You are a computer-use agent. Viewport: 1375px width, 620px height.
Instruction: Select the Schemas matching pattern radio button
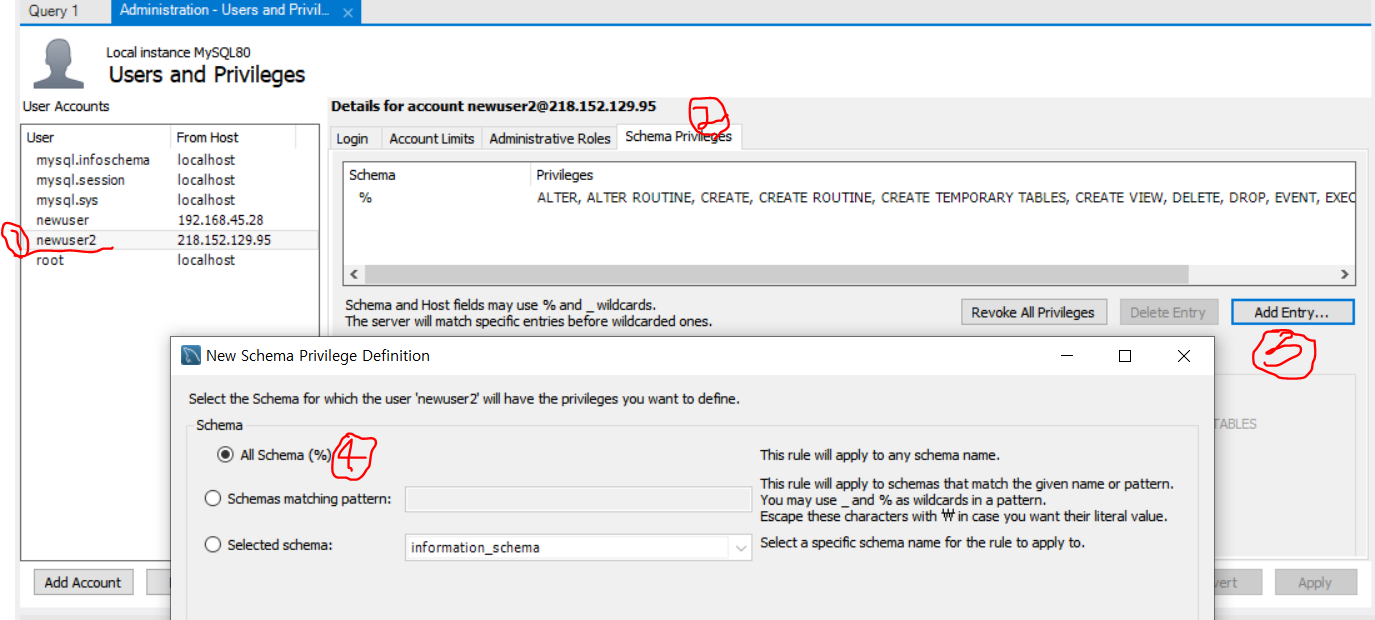(212, 498)
